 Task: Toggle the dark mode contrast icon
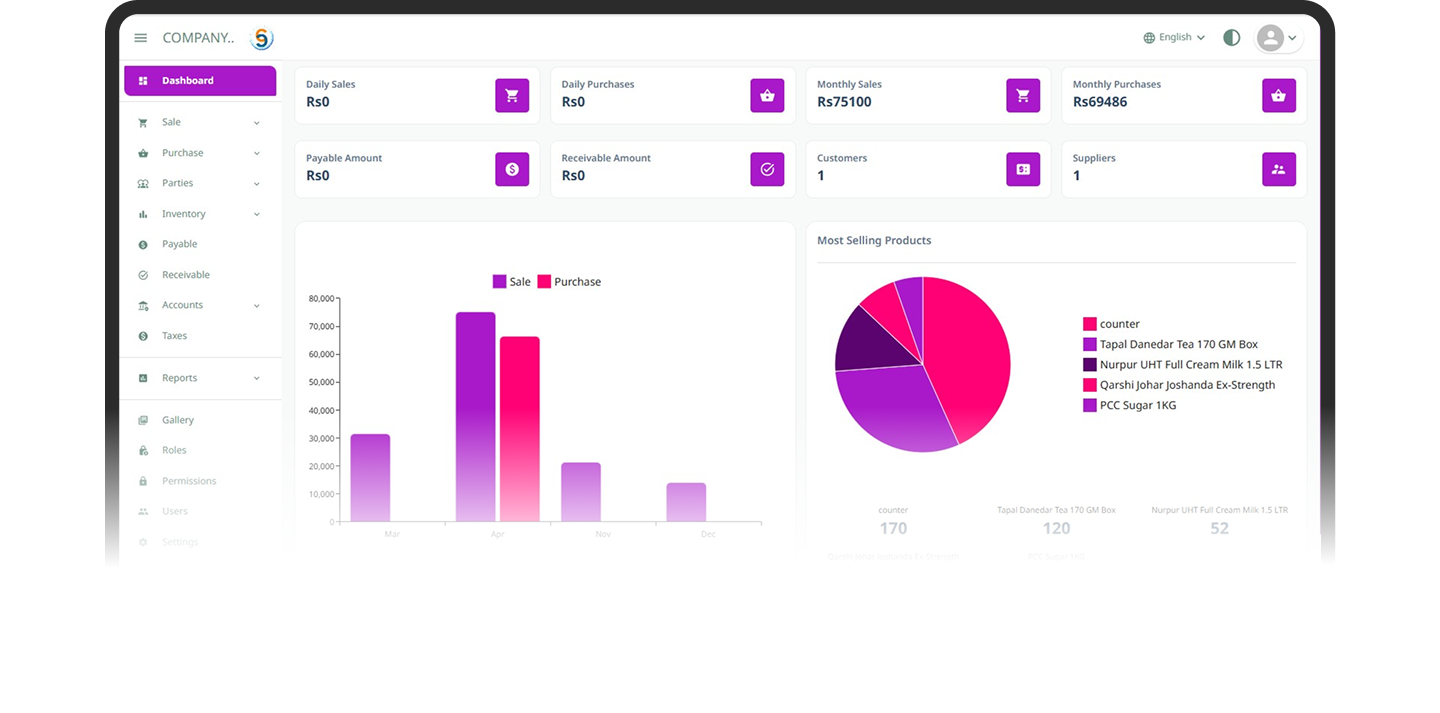coord(1231,37)
